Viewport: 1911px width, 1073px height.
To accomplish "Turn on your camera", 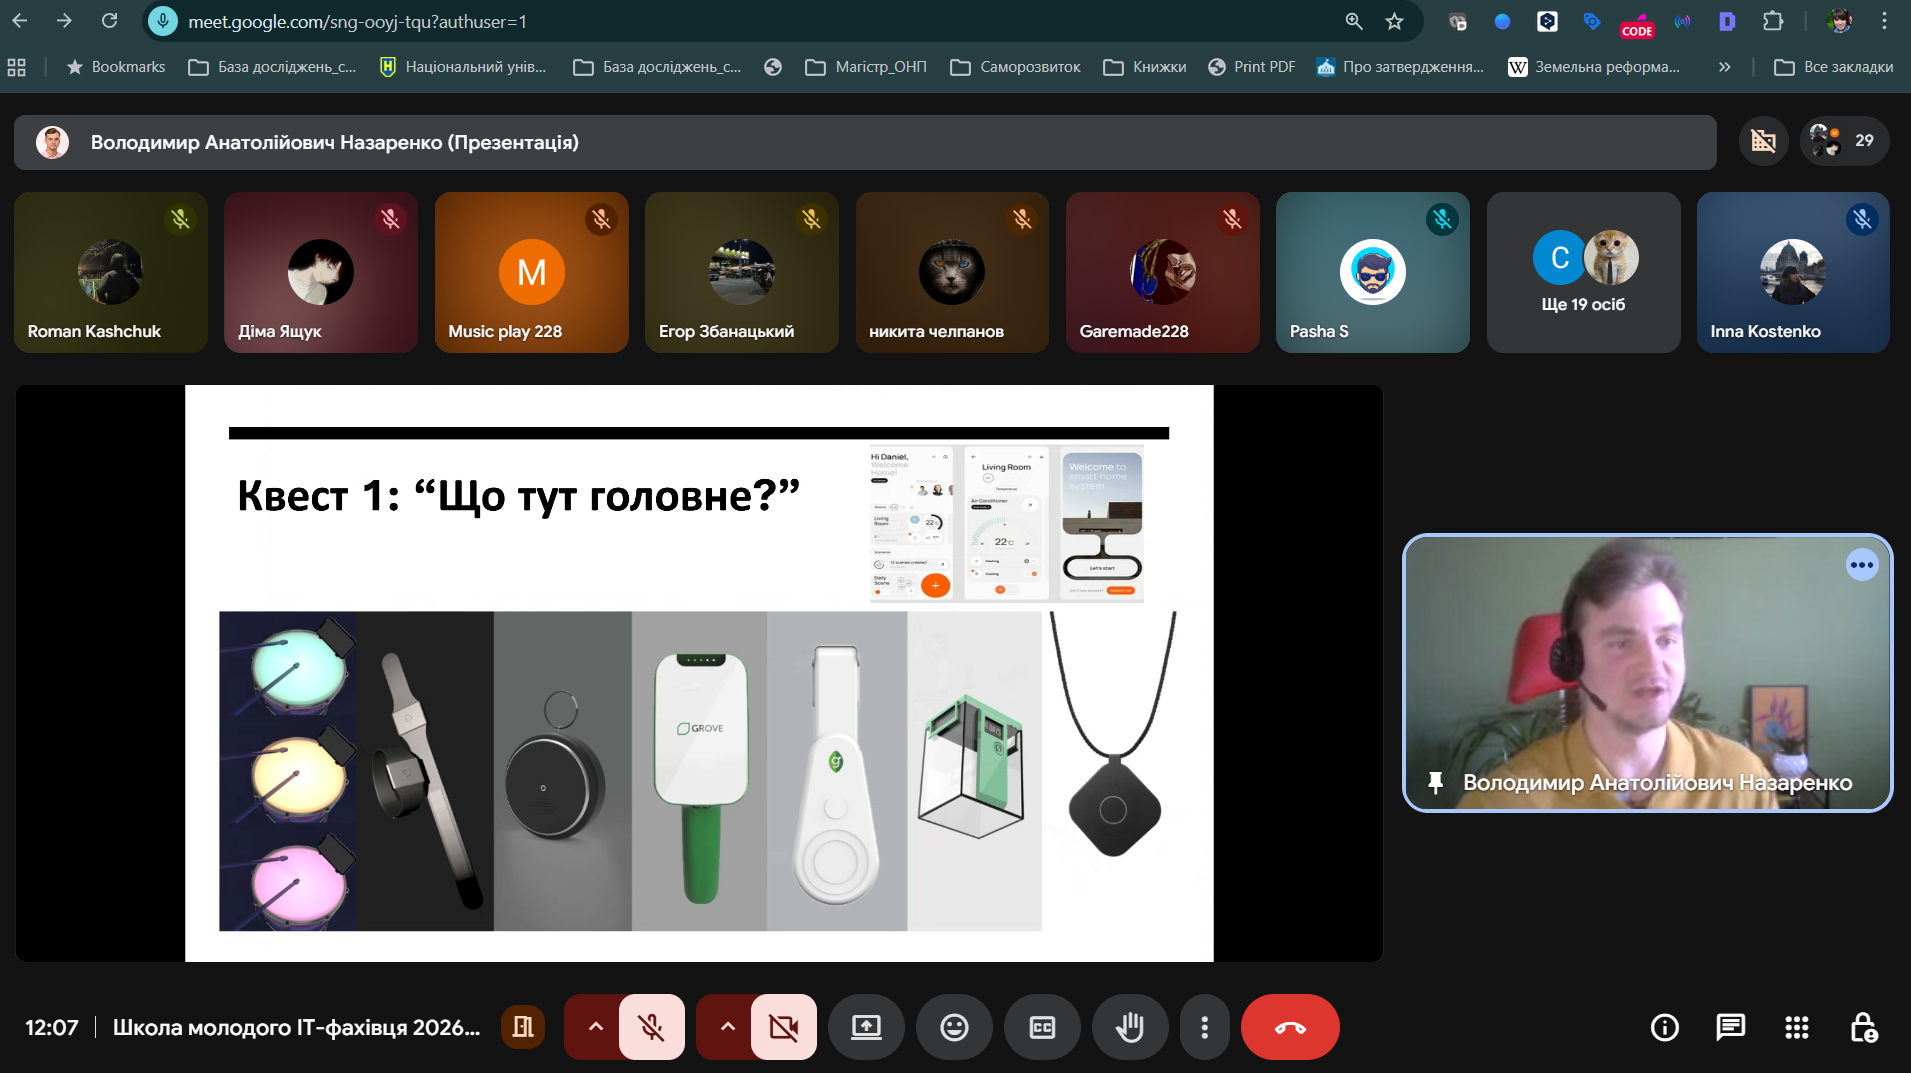I will [x=784, y=1027].
